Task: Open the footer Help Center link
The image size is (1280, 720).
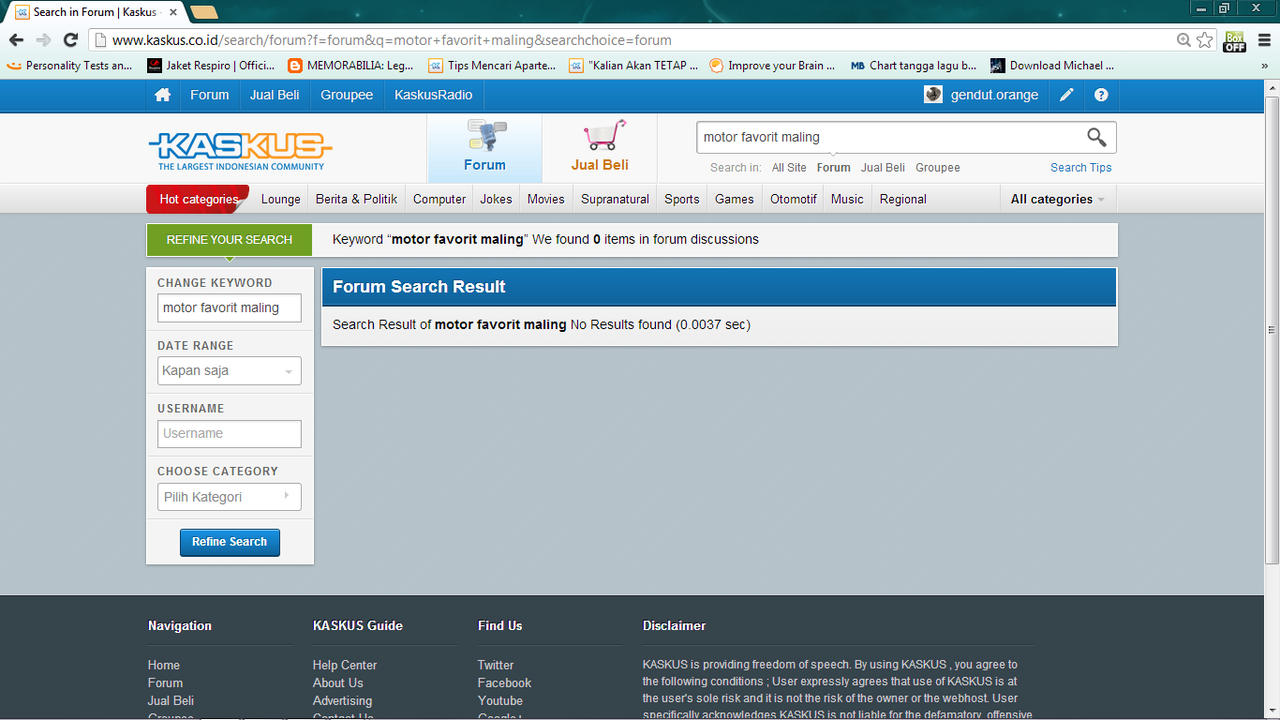Action: 345,665
